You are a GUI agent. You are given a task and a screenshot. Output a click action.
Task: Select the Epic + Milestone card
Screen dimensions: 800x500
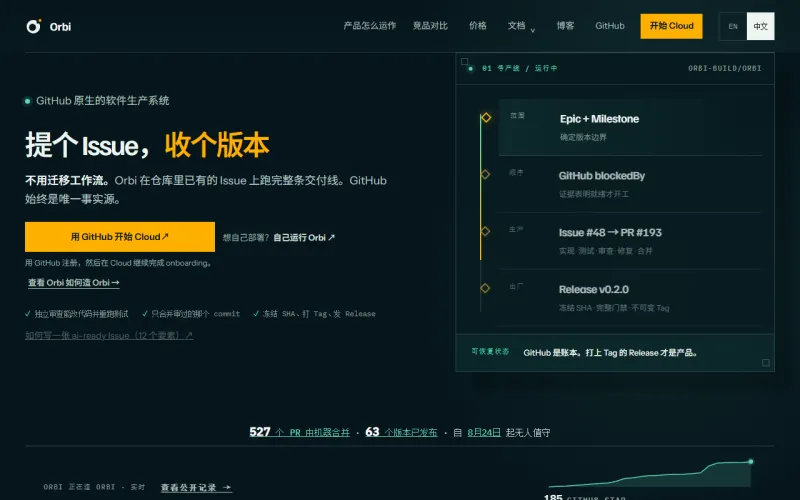[630, 127]
